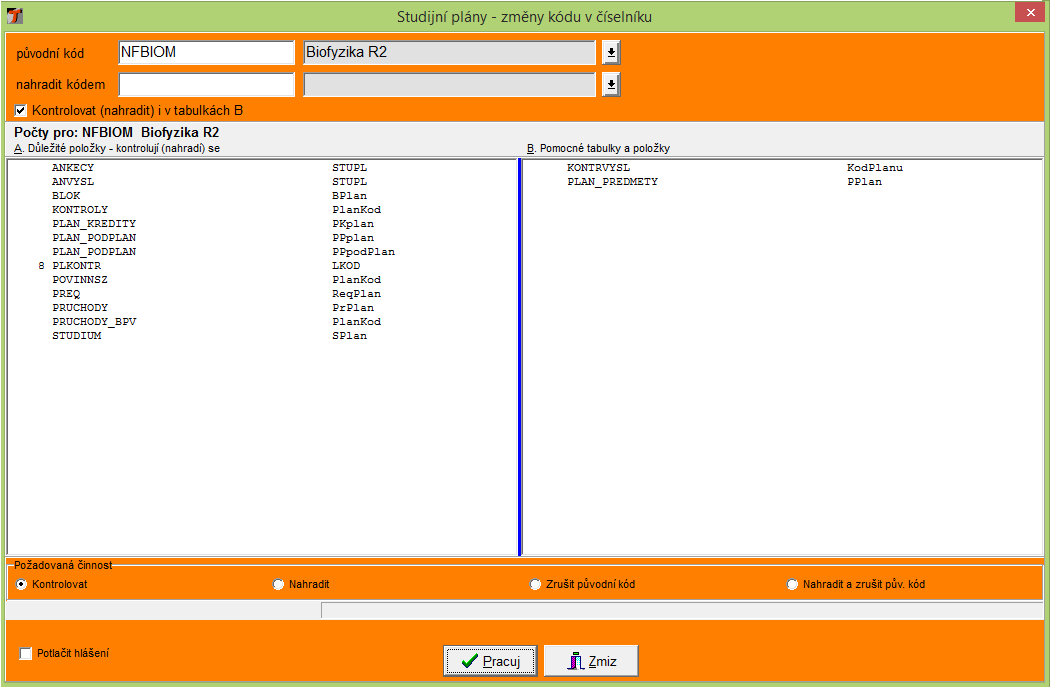Open the nahradit kódem dropdown arrow
This screenshot has height=687, width=1050.
pyautogui.click(x=611, y=85)
